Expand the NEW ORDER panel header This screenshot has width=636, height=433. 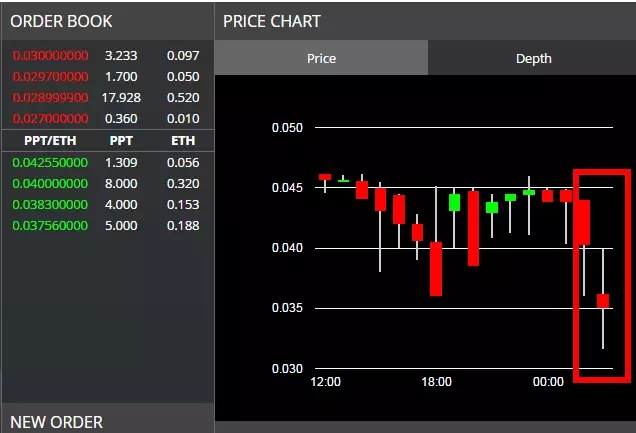[x=57, y=422]
